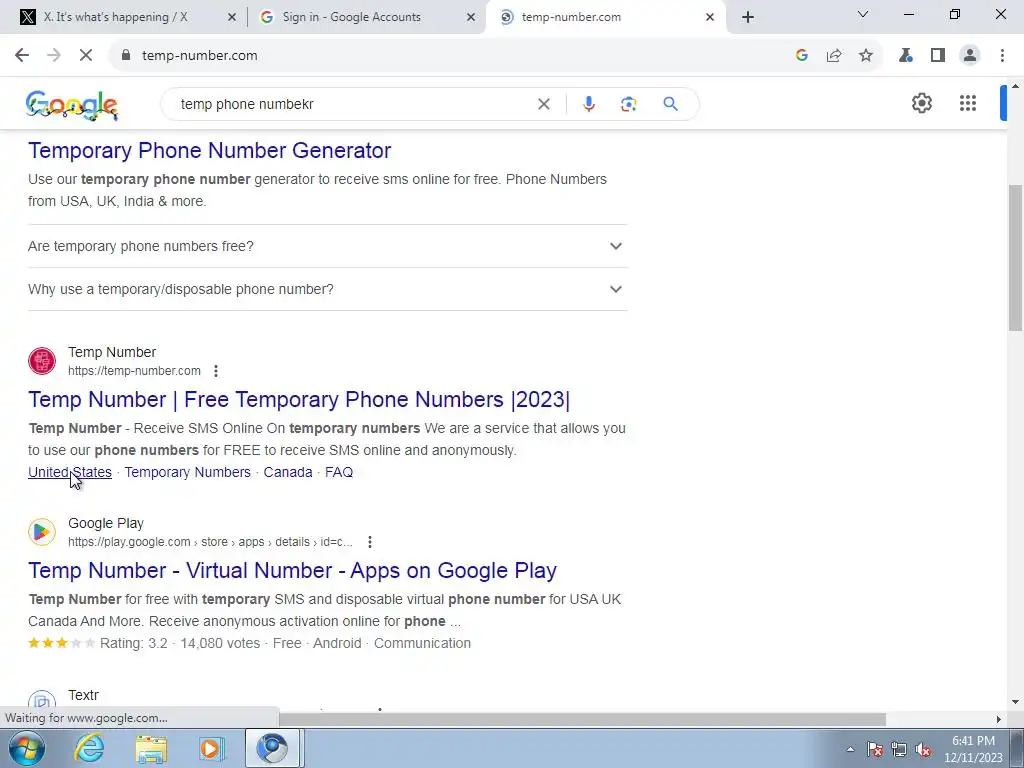Open Windows Media Player in taskbar
Viewport: 1024px width, 768px height.
pyautogui.click(x=212, y=749)
